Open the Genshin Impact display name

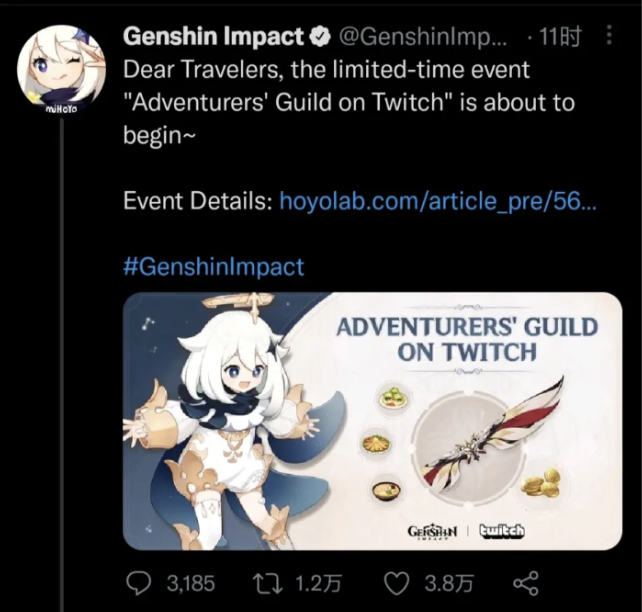click(214, 36)
